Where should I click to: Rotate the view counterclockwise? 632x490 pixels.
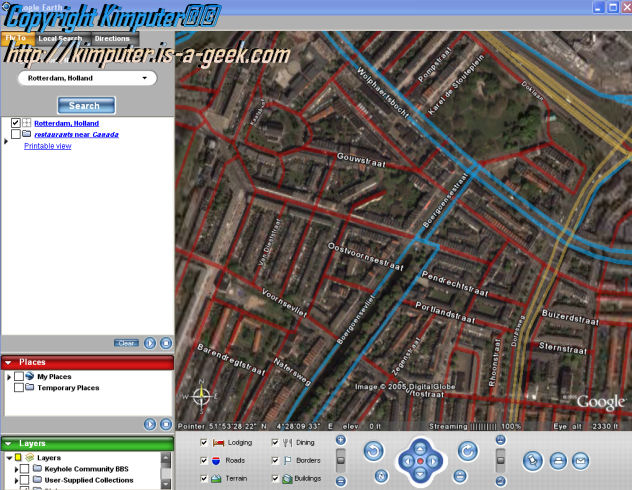pos(373,451)
